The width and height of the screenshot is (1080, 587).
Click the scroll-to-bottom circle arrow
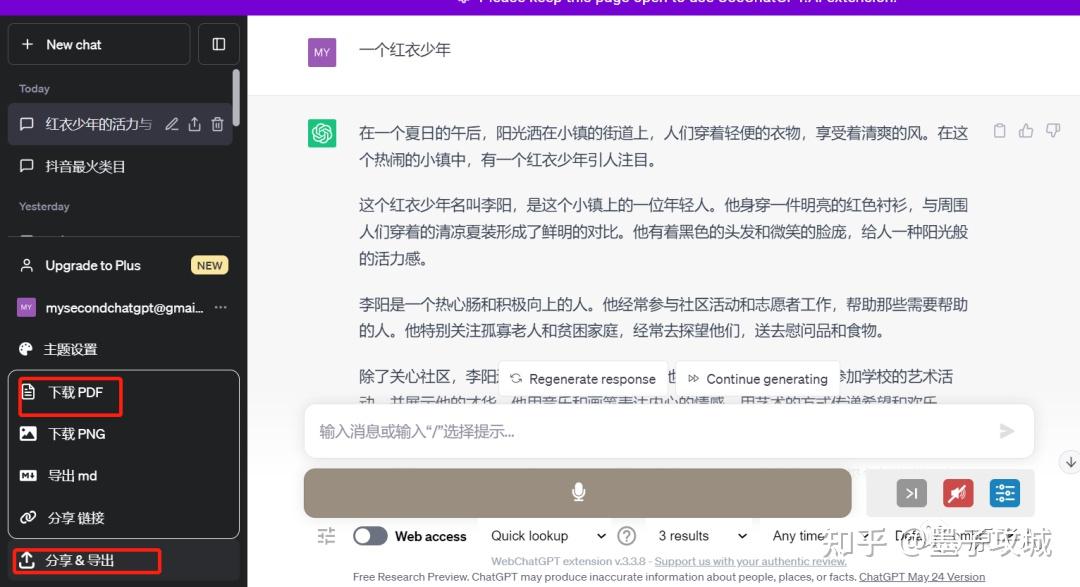tap(1070, 462)
